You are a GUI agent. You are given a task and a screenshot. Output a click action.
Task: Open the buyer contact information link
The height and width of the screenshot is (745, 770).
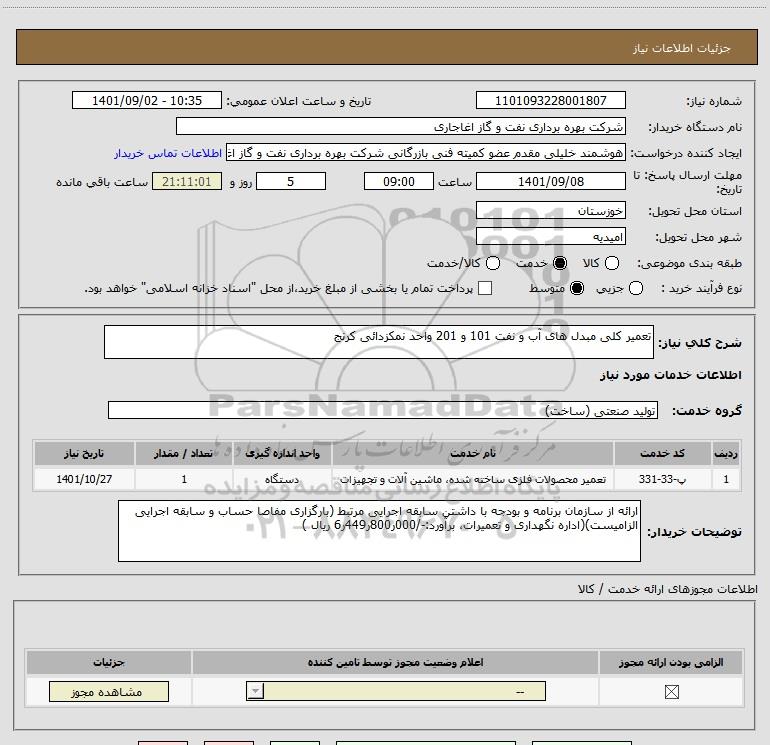click(x=168, y=154)
